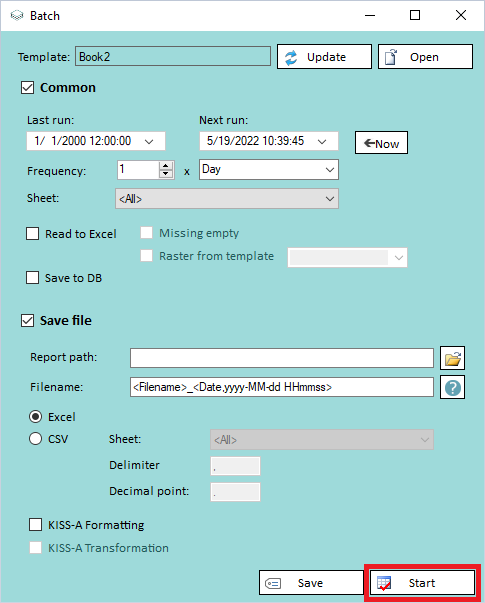The image size is (485, 603).
Task: Click the Update refresh arrows icon
Action: 291,57
